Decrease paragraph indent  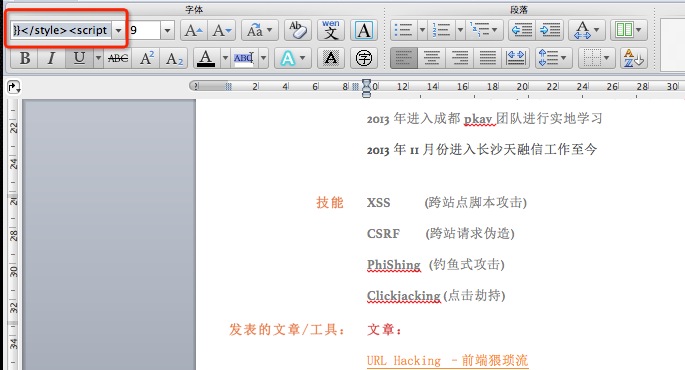[x=522, y=30]
